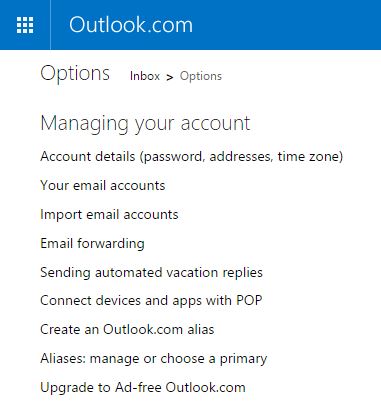Open Your email accounts settings
381x415 pixels.
pyautogui.click(x=103, y=185)
